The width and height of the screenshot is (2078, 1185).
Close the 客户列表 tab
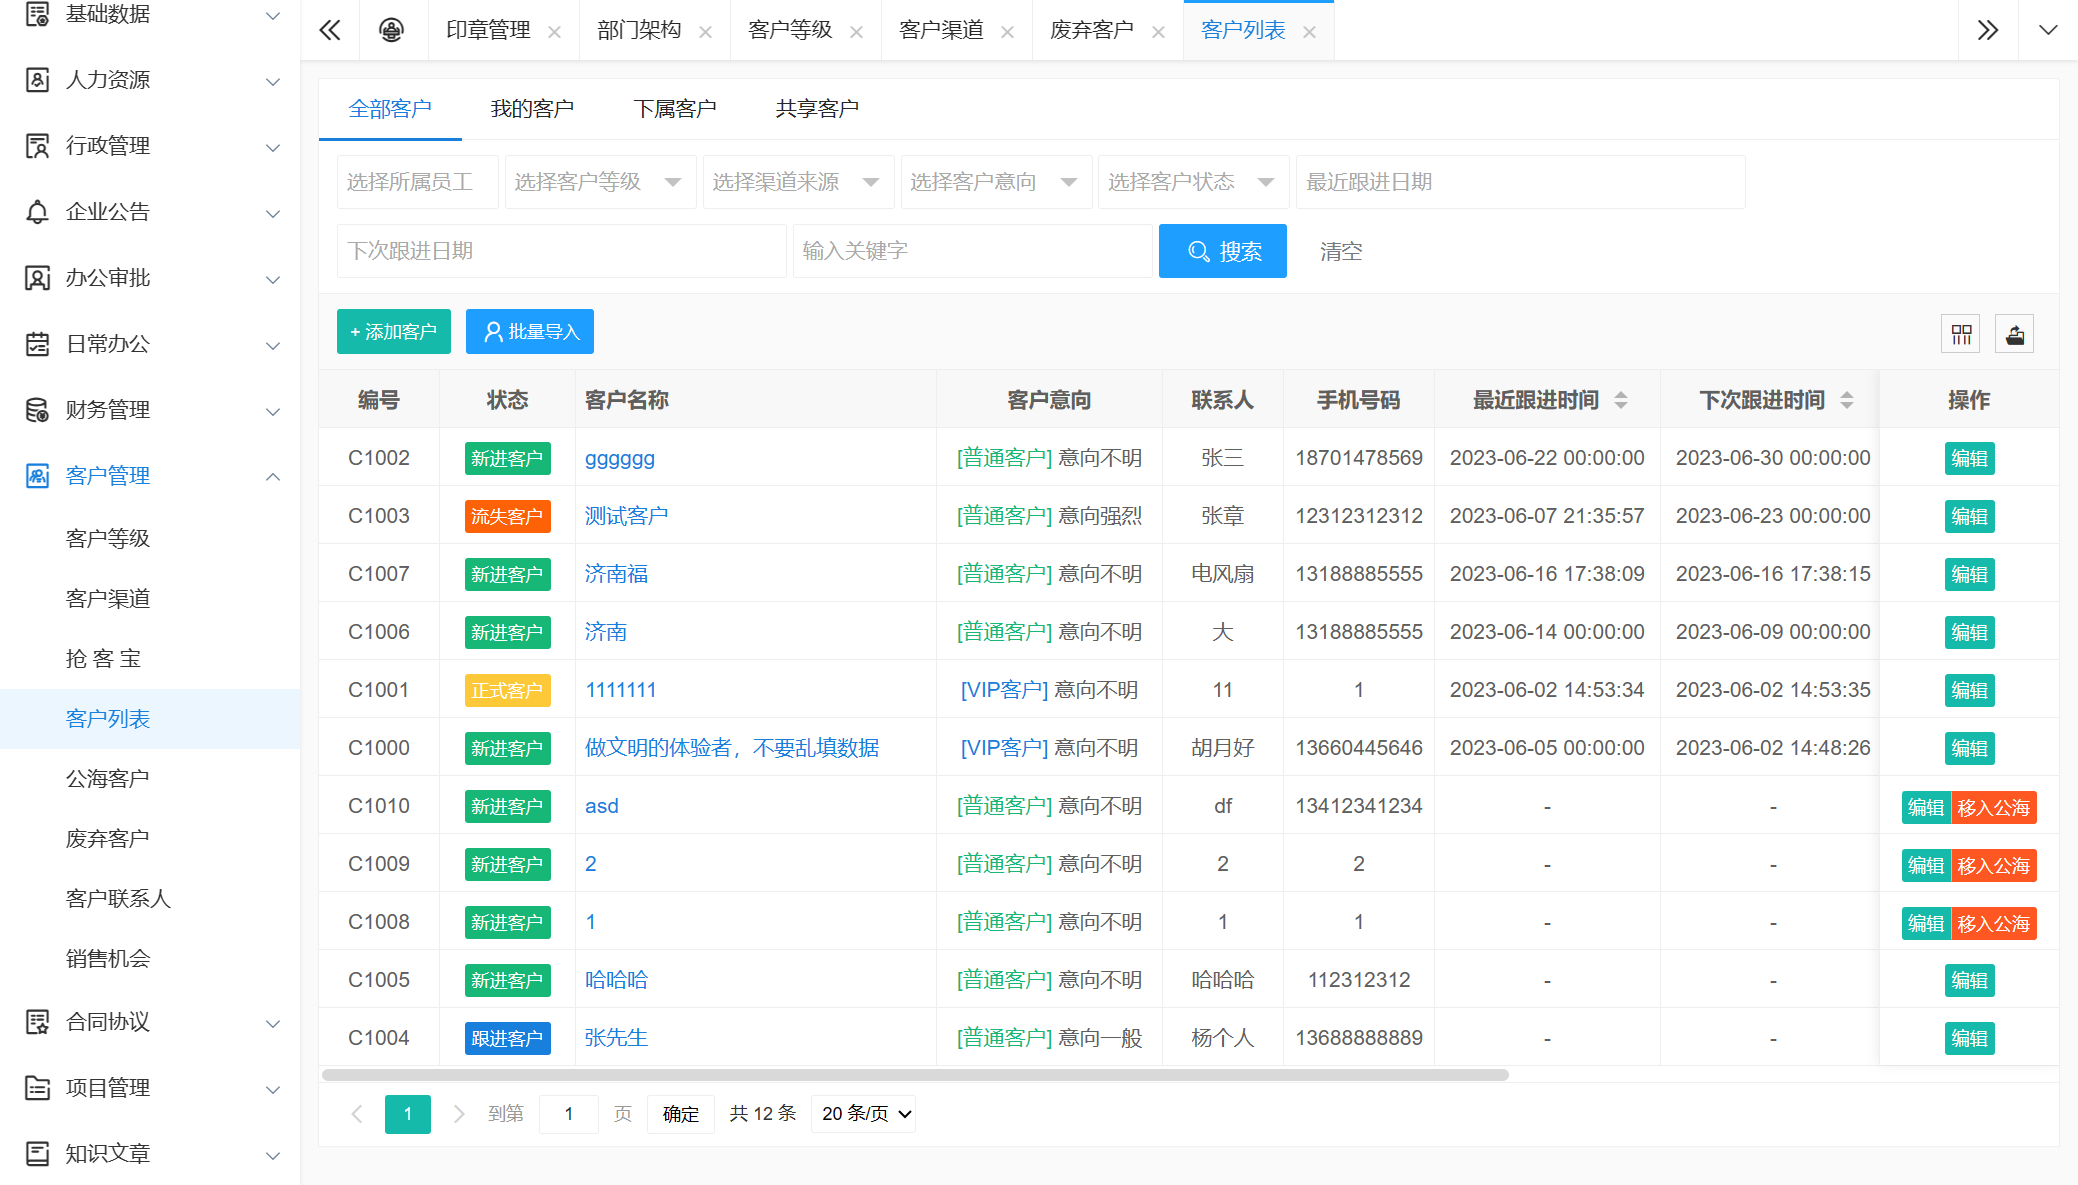click(1309, 32)
